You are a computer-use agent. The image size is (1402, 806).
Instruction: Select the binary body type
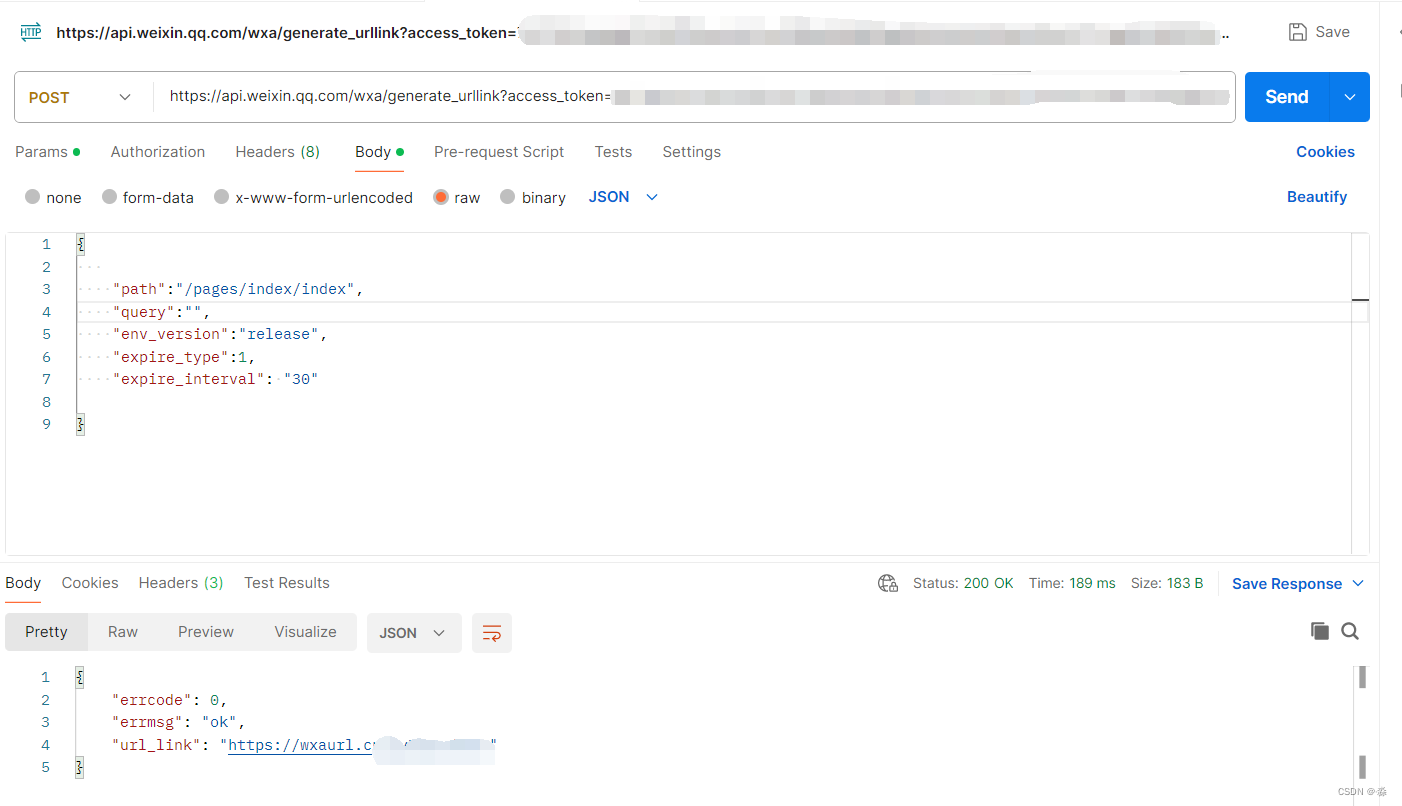tap(508, 197)
